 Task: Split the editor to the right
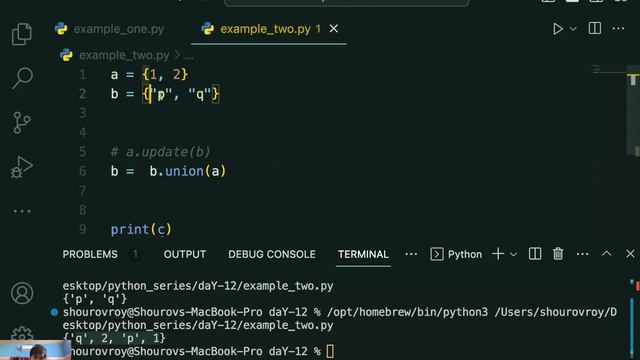point(595,29)
